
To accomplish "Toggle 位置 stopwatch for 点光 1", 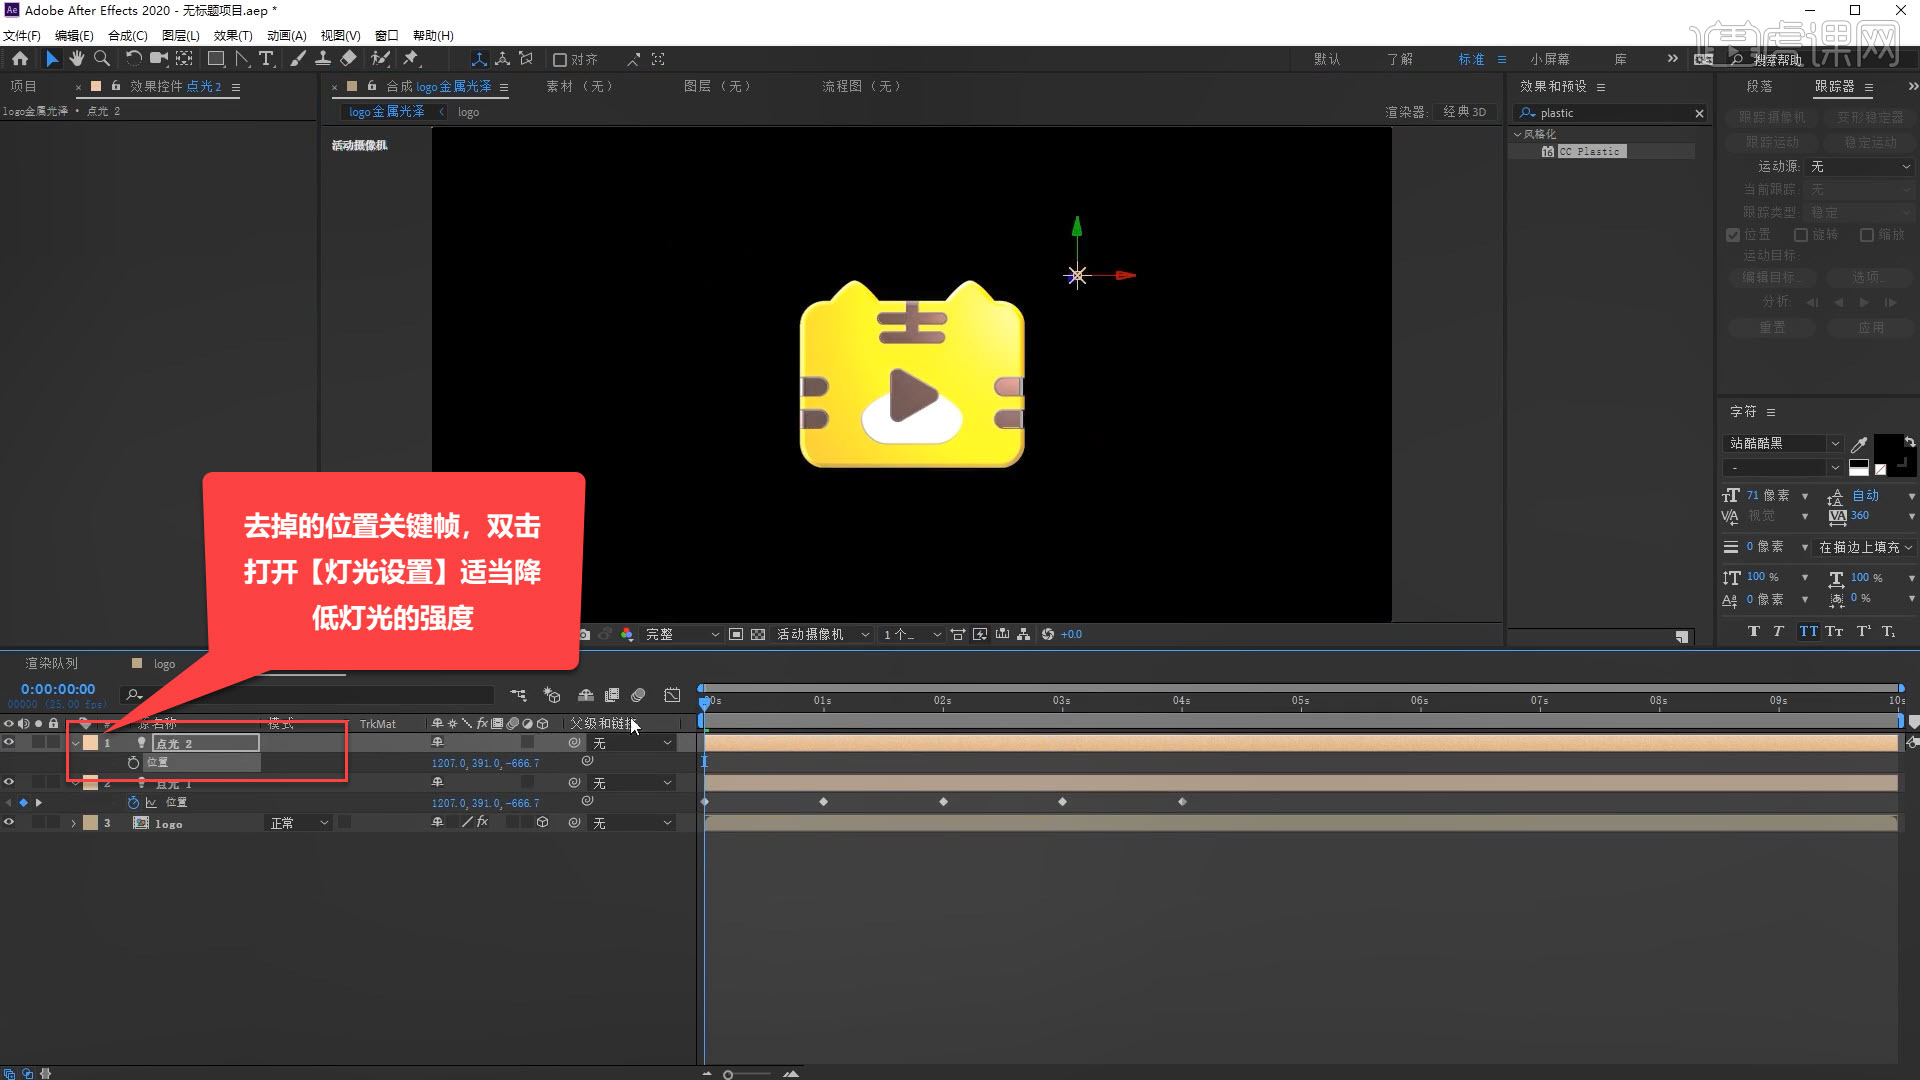I will pos(133,802).
